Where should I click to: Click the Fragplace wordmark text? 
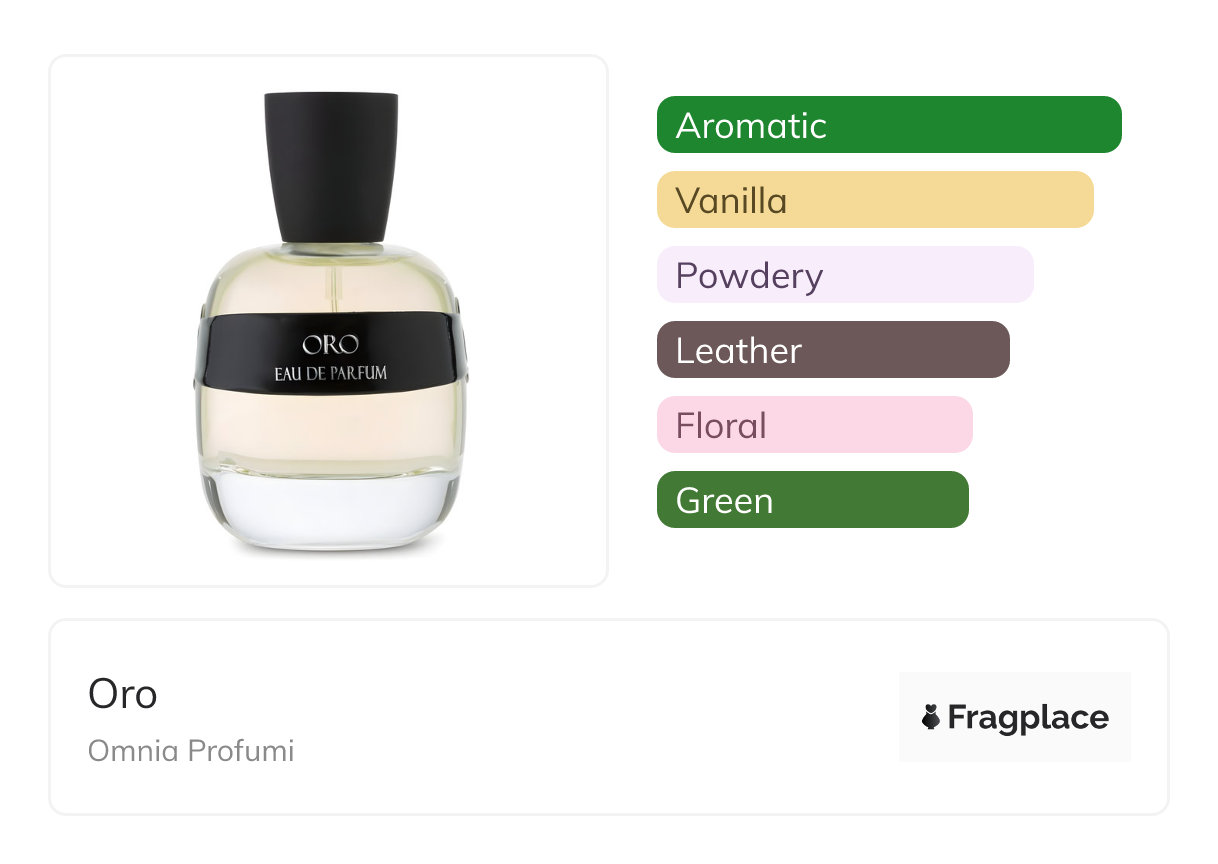click(1028, 718)
